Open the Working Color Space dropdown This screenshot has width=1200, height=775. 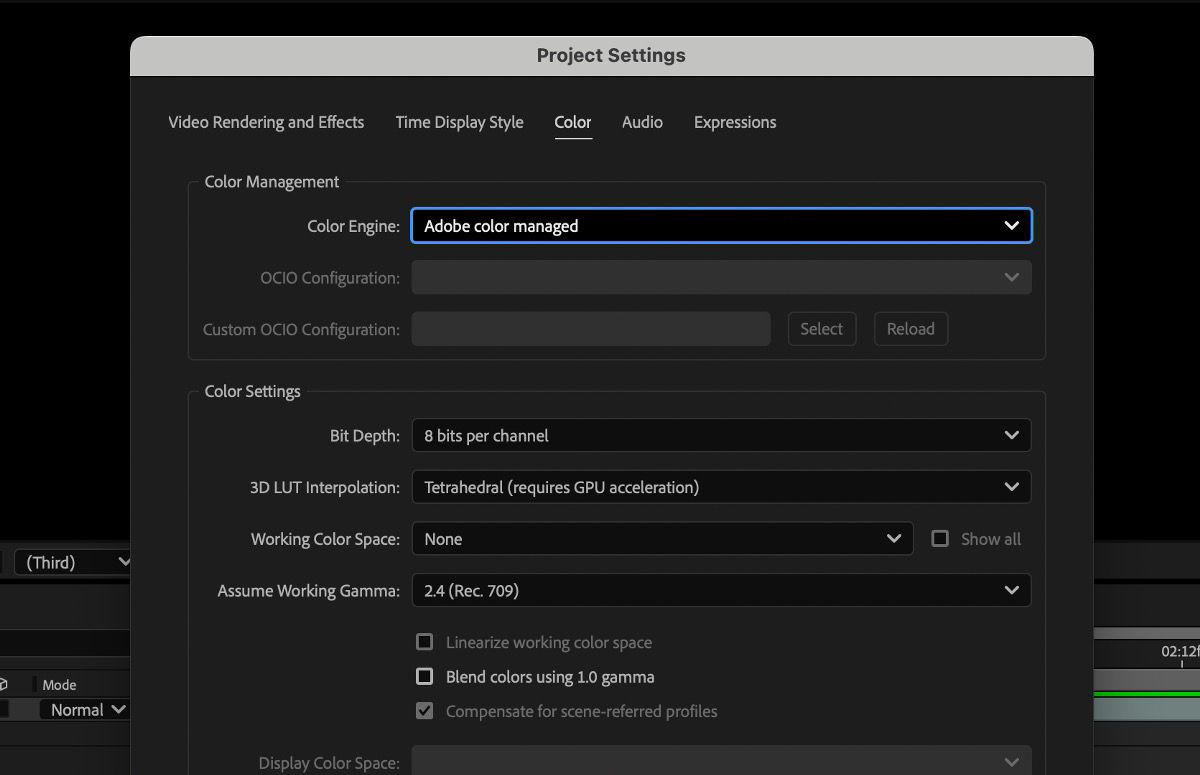click(x=663, y=538)
